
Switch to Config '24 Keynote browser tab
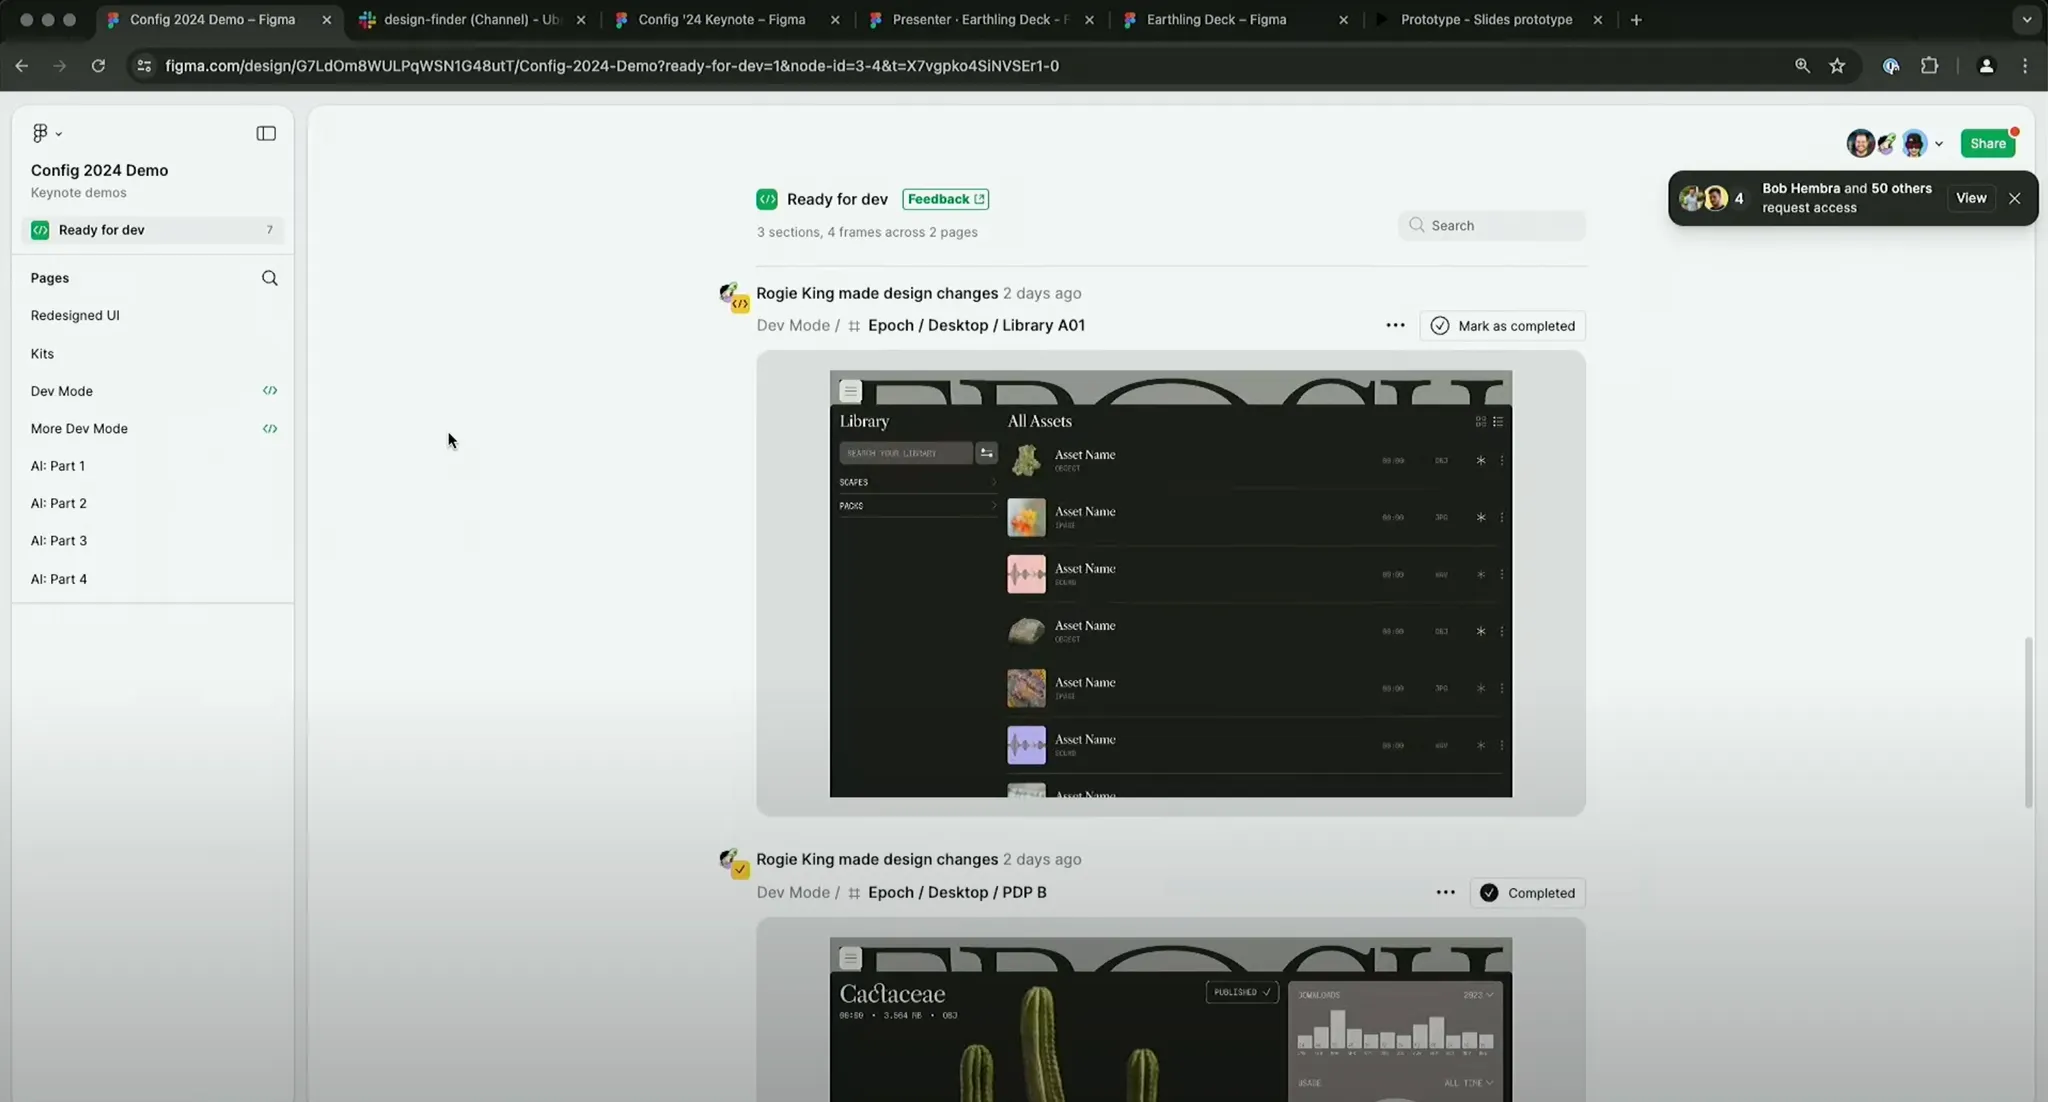click(x=721, y=20)
